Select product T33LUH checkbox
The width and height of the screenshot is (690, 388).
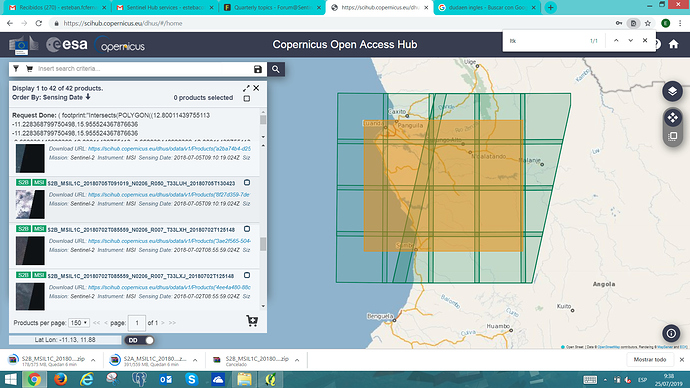(x=247, y=183)
